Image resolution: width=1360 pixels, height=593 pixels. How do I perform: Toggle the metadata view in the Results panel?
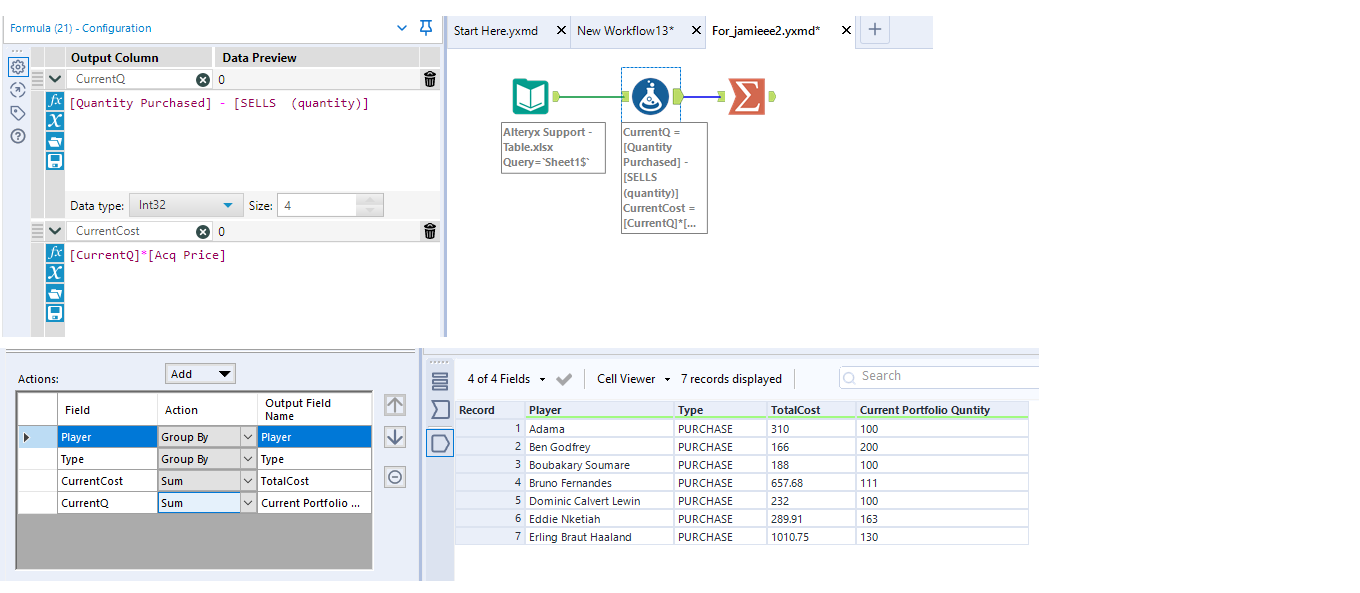441,380
